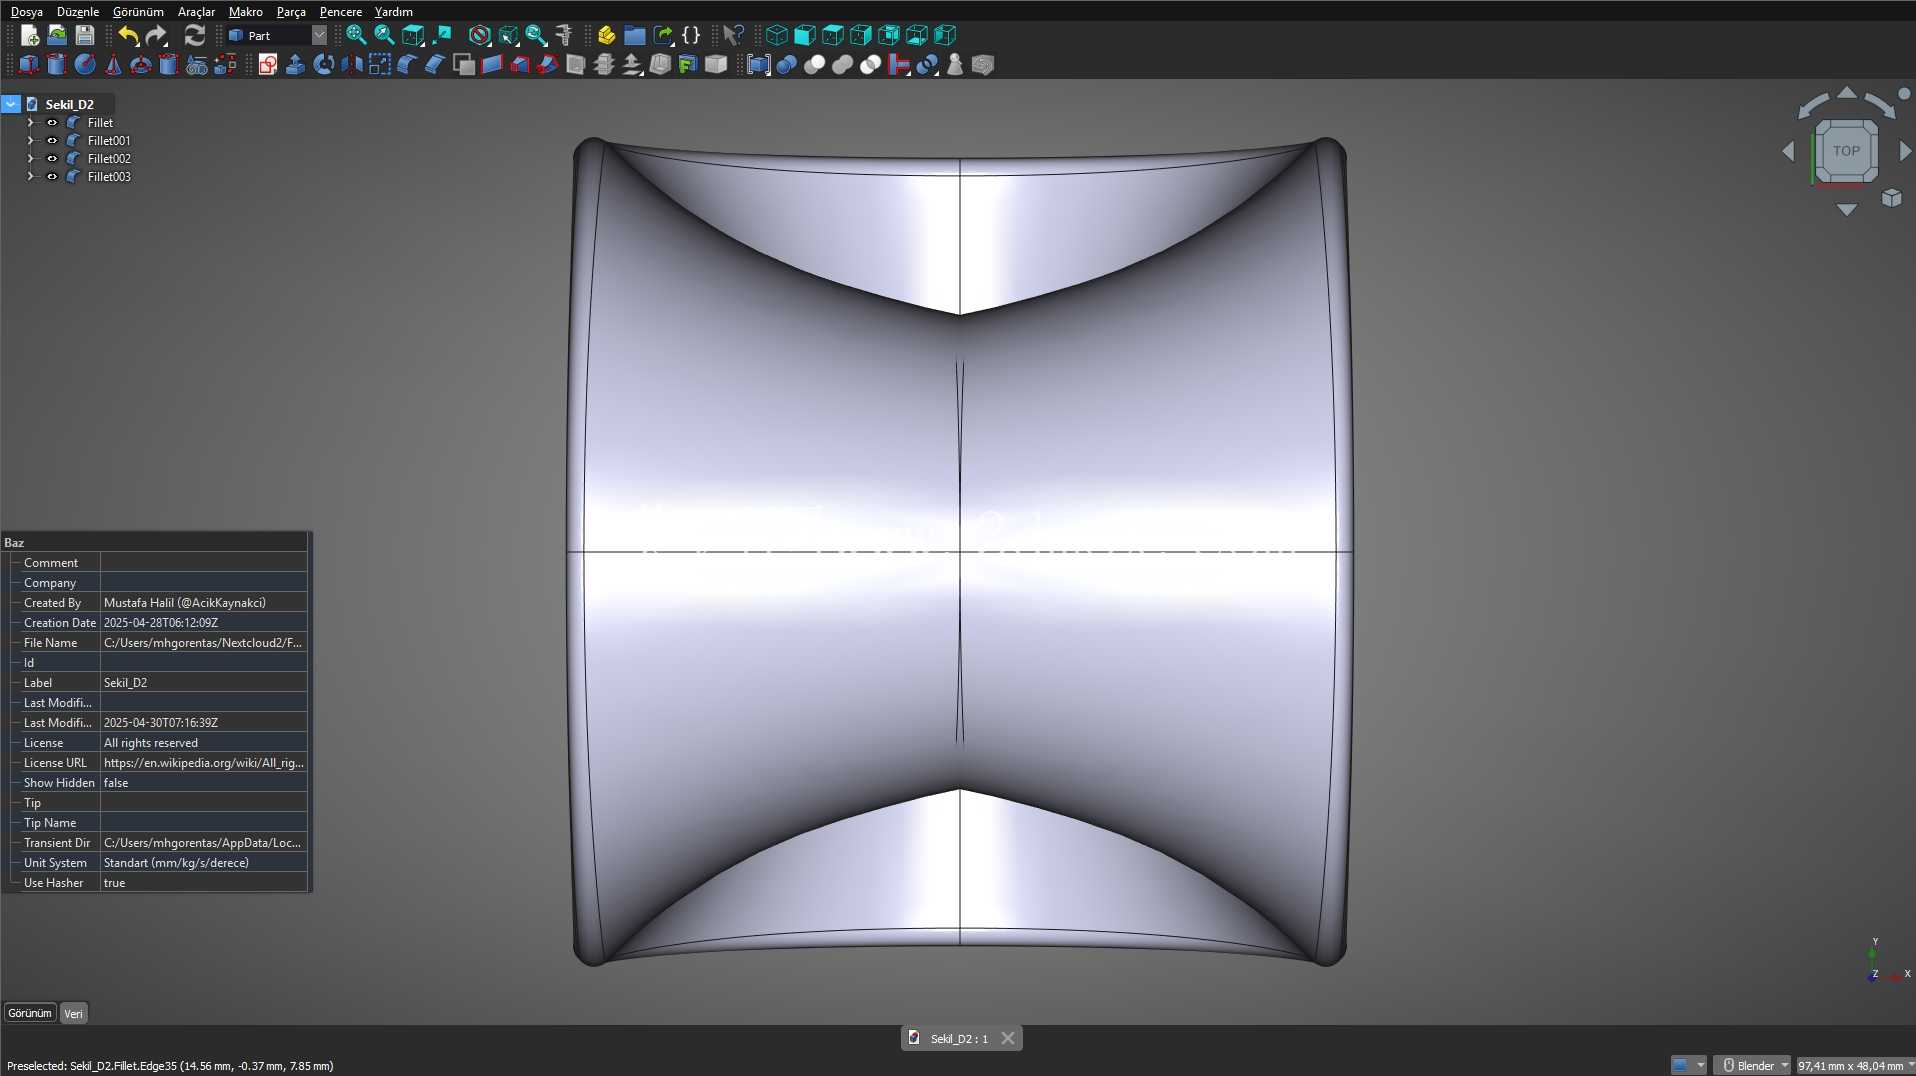Select the Revolve tool

tap(323, 65)
